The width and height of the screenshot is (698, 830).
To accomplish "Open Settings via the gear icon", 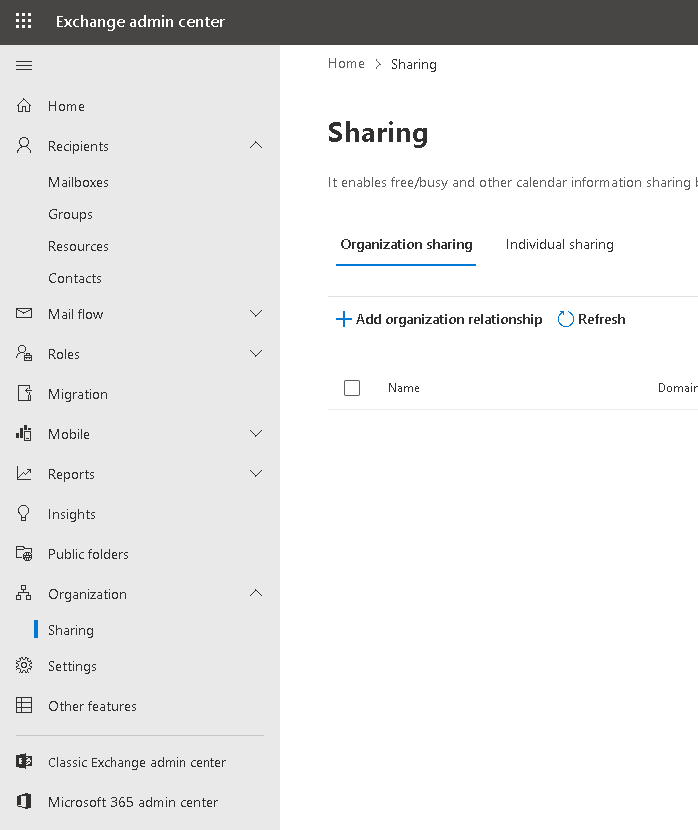I will [x=23, y=665].
